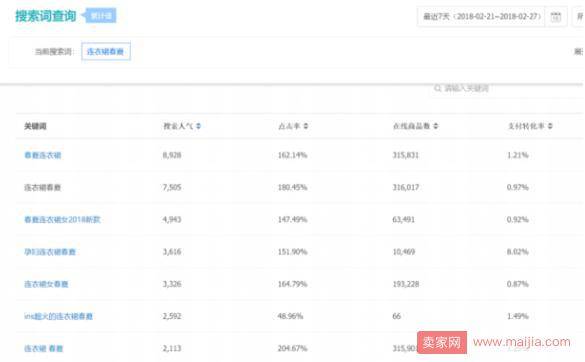Screen dimensions: 585x362
Task: Open the ins超火的连衣裙春夏 keyword link
Action: click(x=59, y=316)
